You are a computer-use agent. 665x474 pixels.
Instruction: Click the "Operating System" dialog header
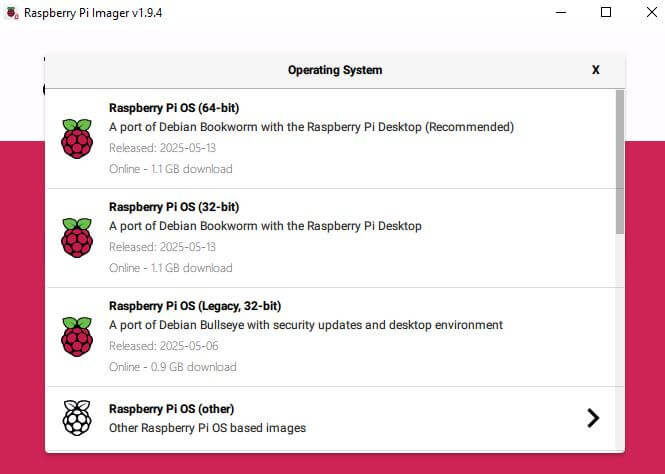point(335,70)
